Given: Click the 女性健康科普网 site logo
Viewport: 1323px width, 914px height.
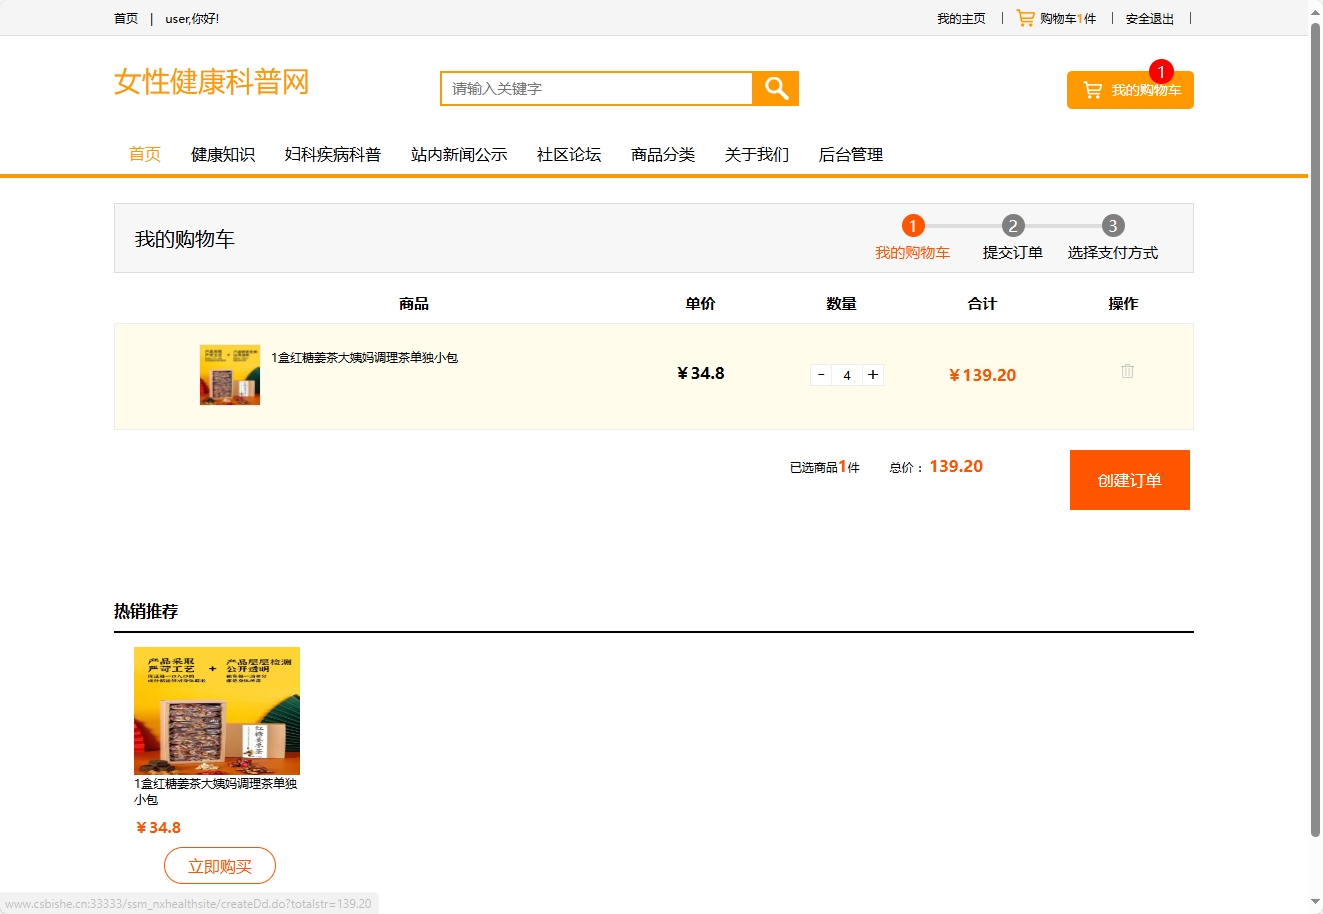Looking at the screenshot, I should click(x=212, y=83).
